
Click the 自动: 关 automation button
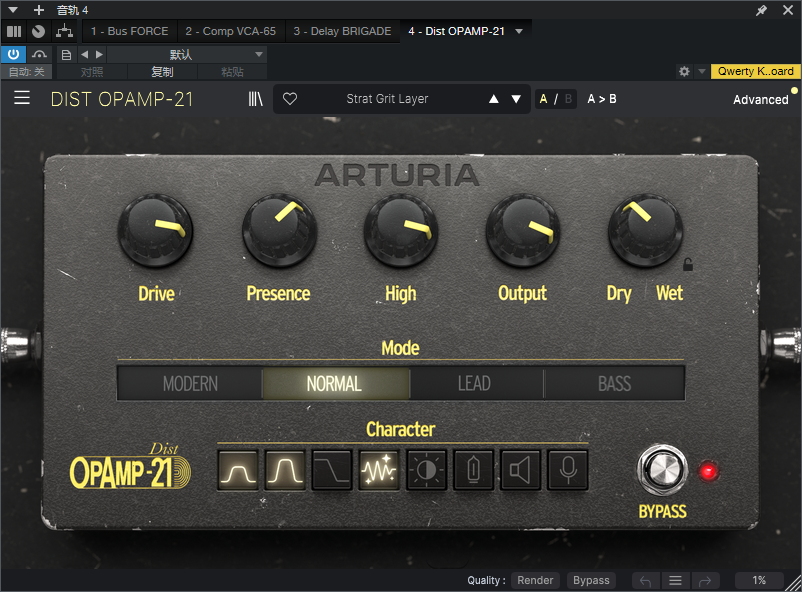27,72
